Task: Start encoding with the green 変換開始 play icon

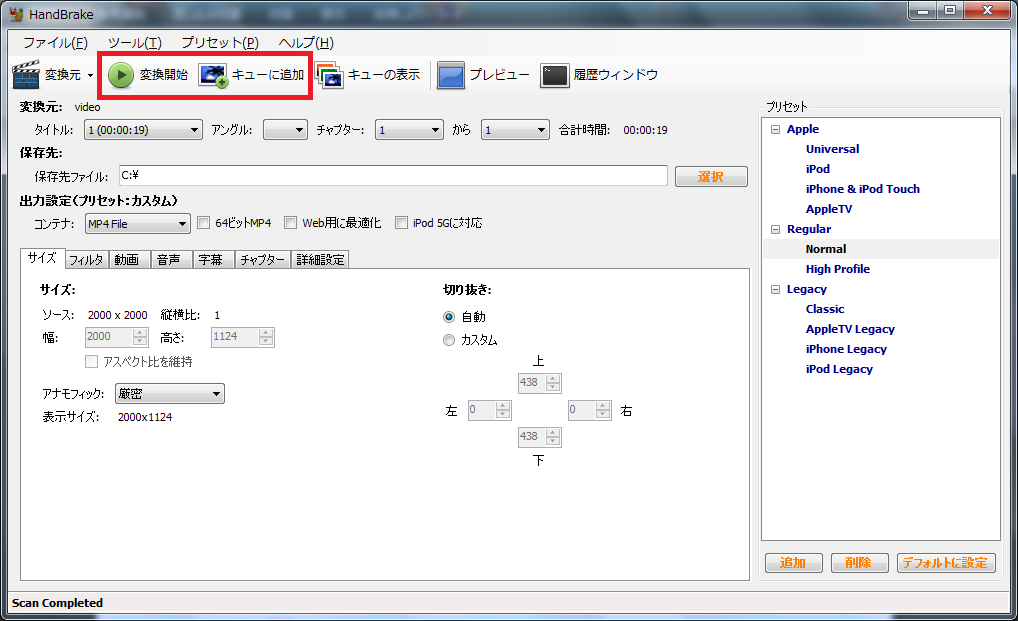Action: point(120,75)
